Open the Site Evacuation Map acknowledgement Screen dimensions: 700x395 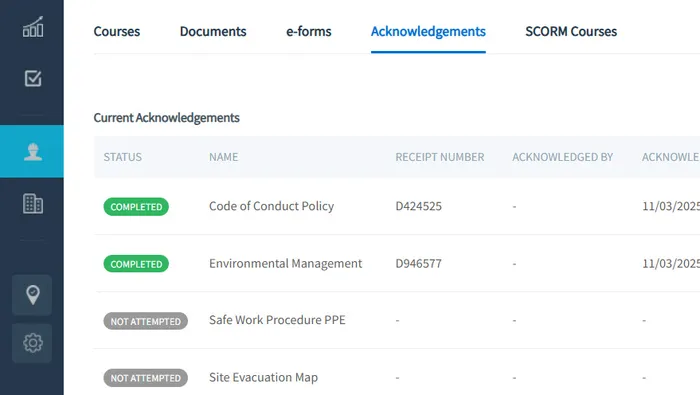(x=263, y=377)
